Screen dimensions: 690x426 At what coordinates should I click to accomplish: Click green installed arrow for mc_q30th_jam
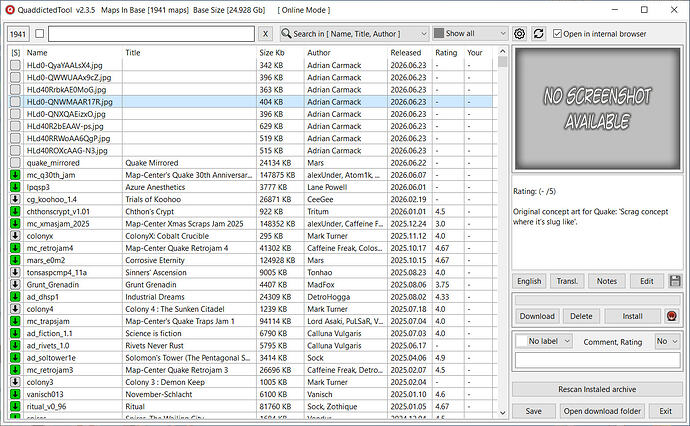click(15, 175)
